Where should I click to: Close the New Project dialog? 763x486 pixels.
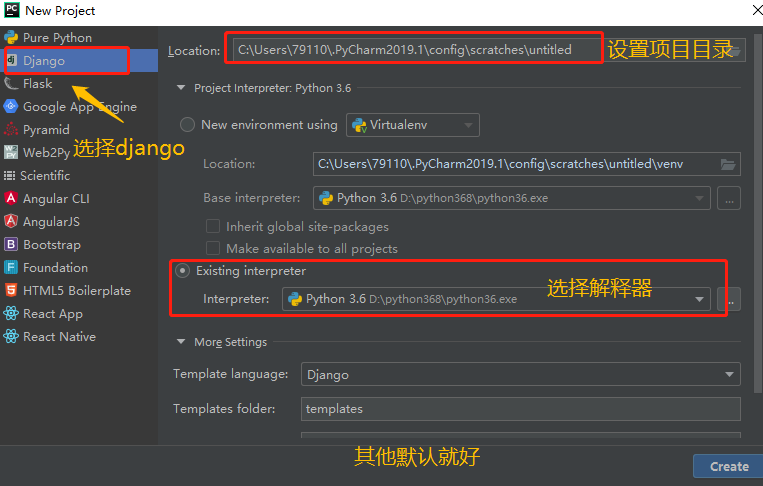757,10
